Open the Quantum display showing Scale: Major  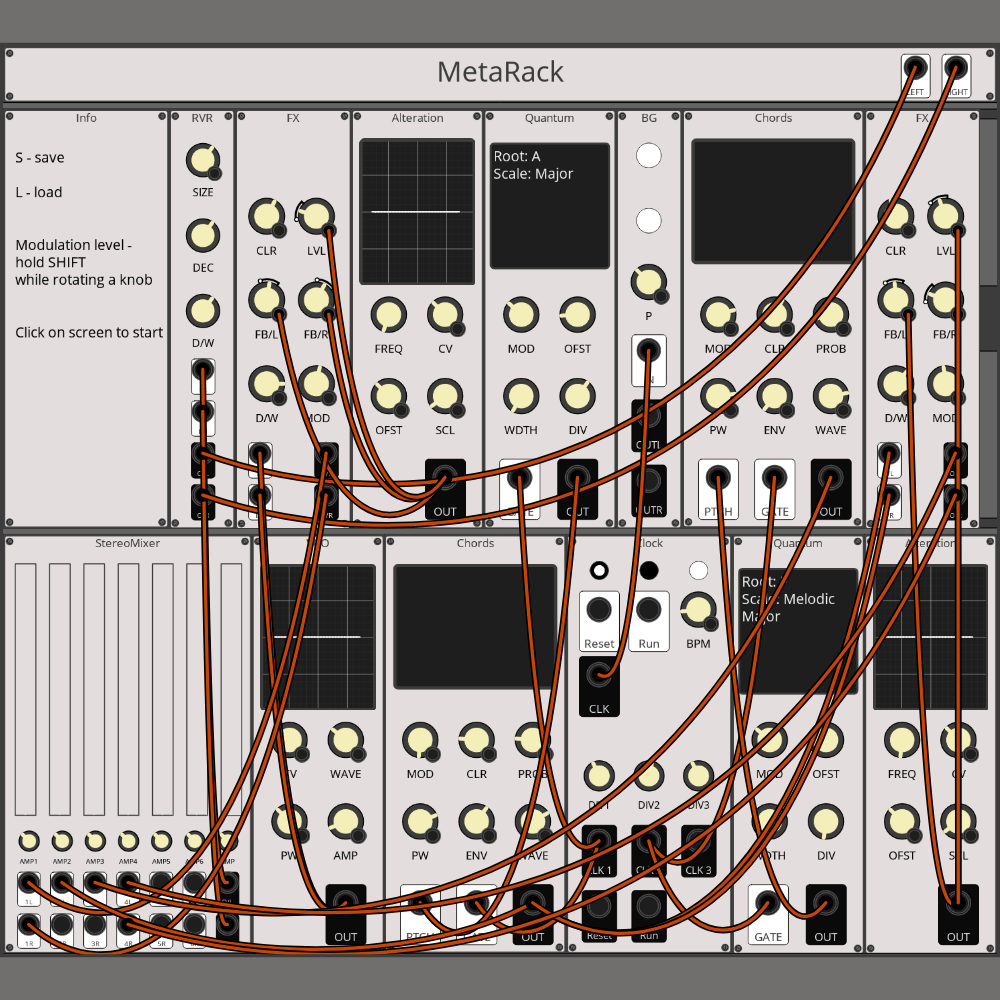pos(549,205)
